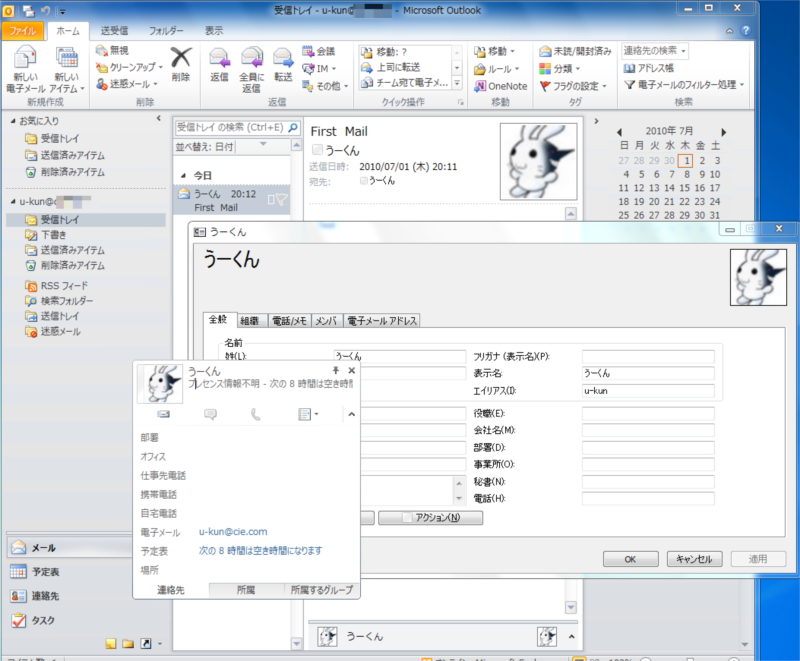Select July 15 in the date navigator
The image size is (800, 661).
[x=685, y=188]
